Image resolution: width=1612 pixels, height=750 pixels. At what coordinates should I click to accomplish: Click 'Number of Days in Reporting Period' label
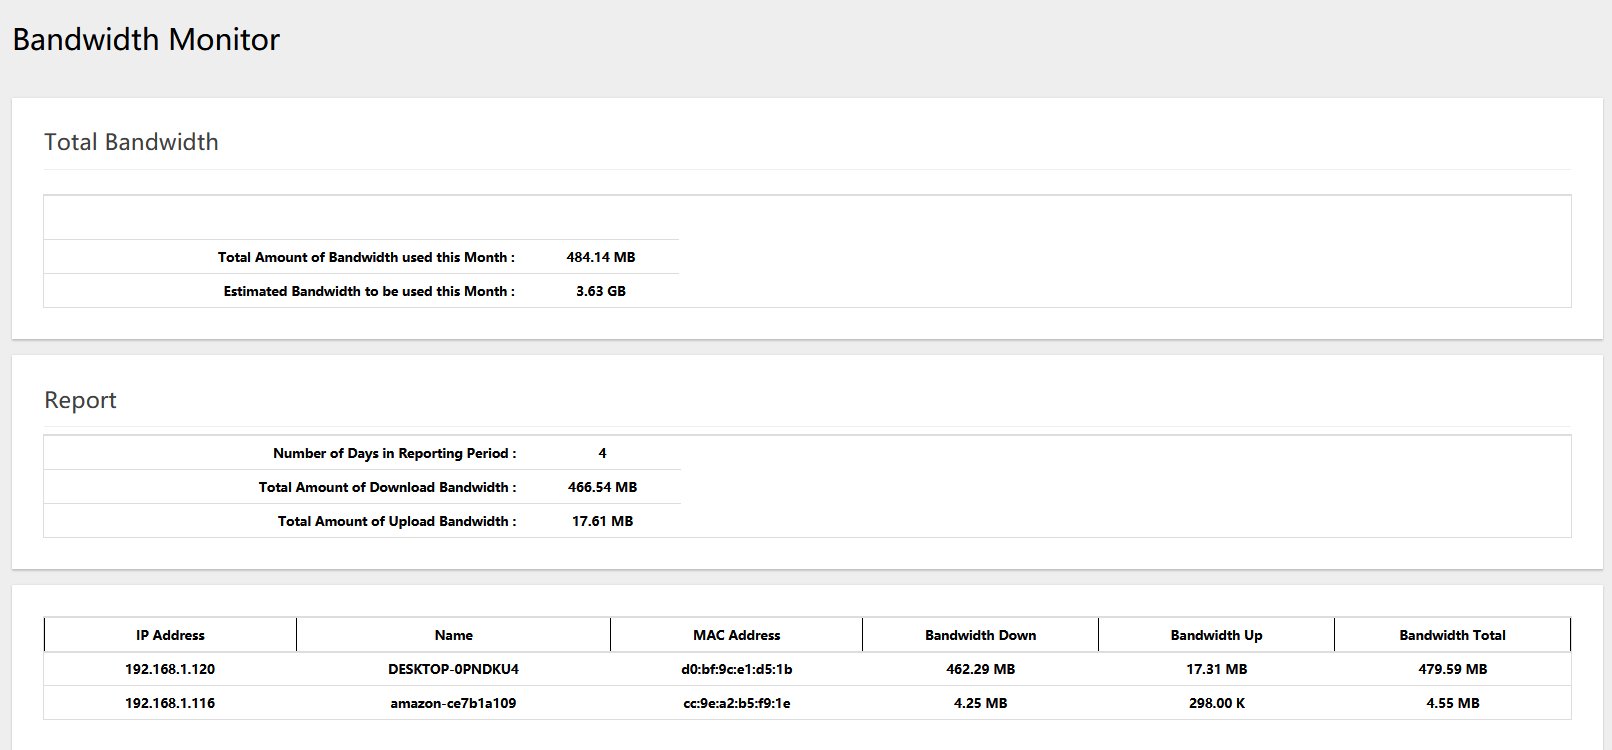[395, 453]
